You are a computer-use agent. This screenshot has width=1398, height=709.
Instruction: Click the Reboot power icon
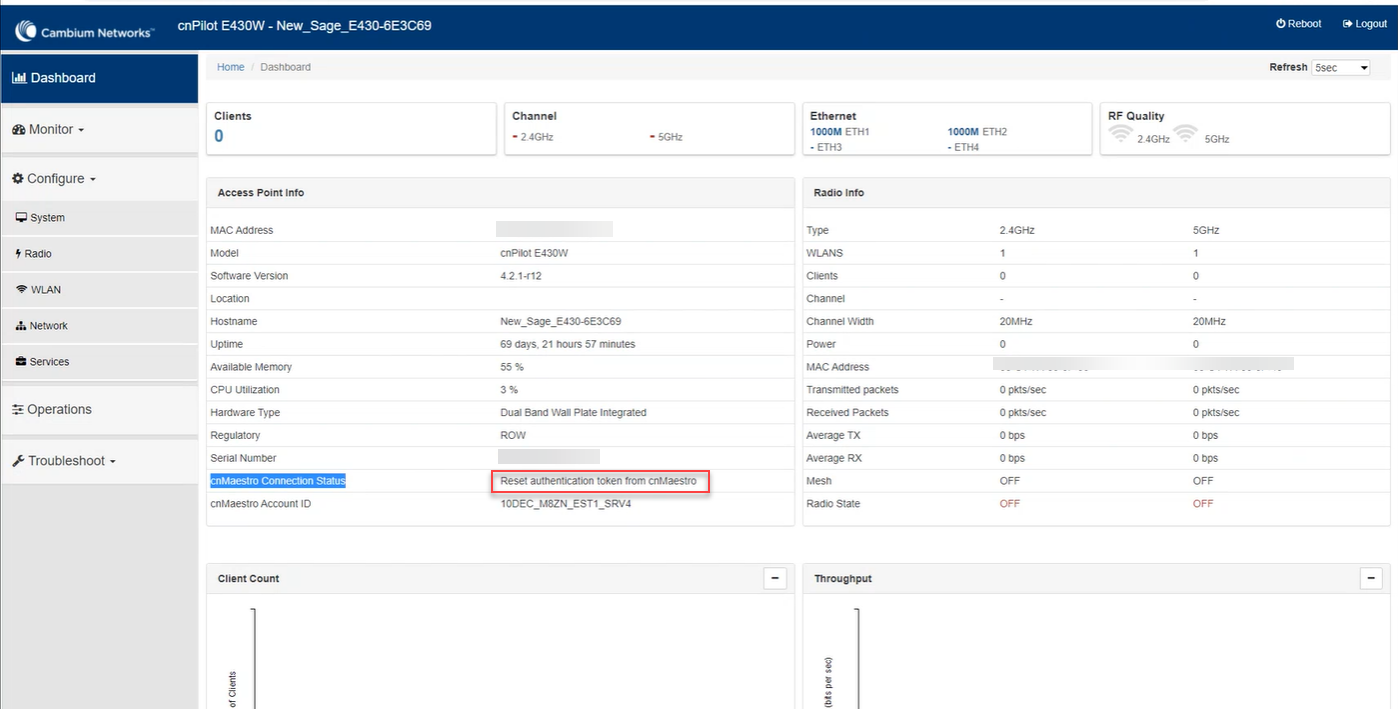point(1281,24)
